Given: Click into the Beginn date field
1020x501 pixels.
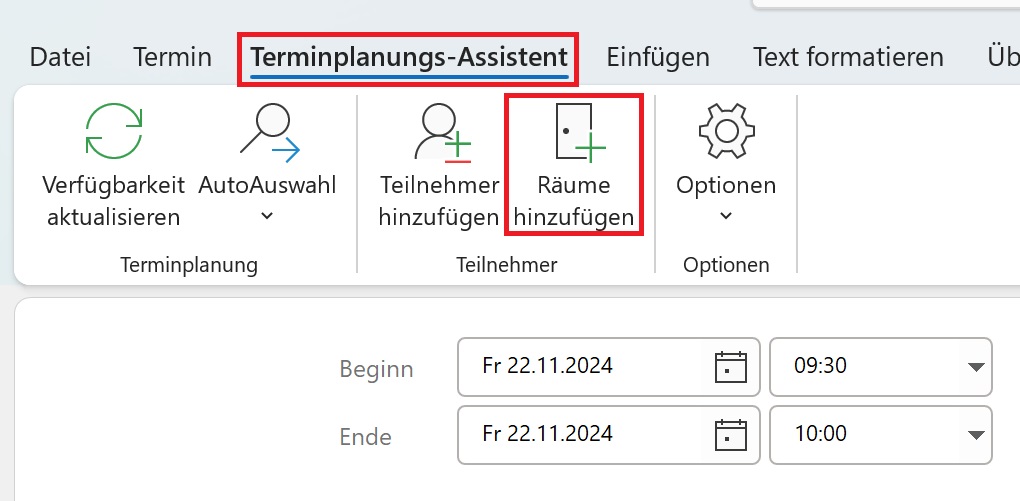Looking at the screenshot, I should pyautogui.click(x=608, y=367).
